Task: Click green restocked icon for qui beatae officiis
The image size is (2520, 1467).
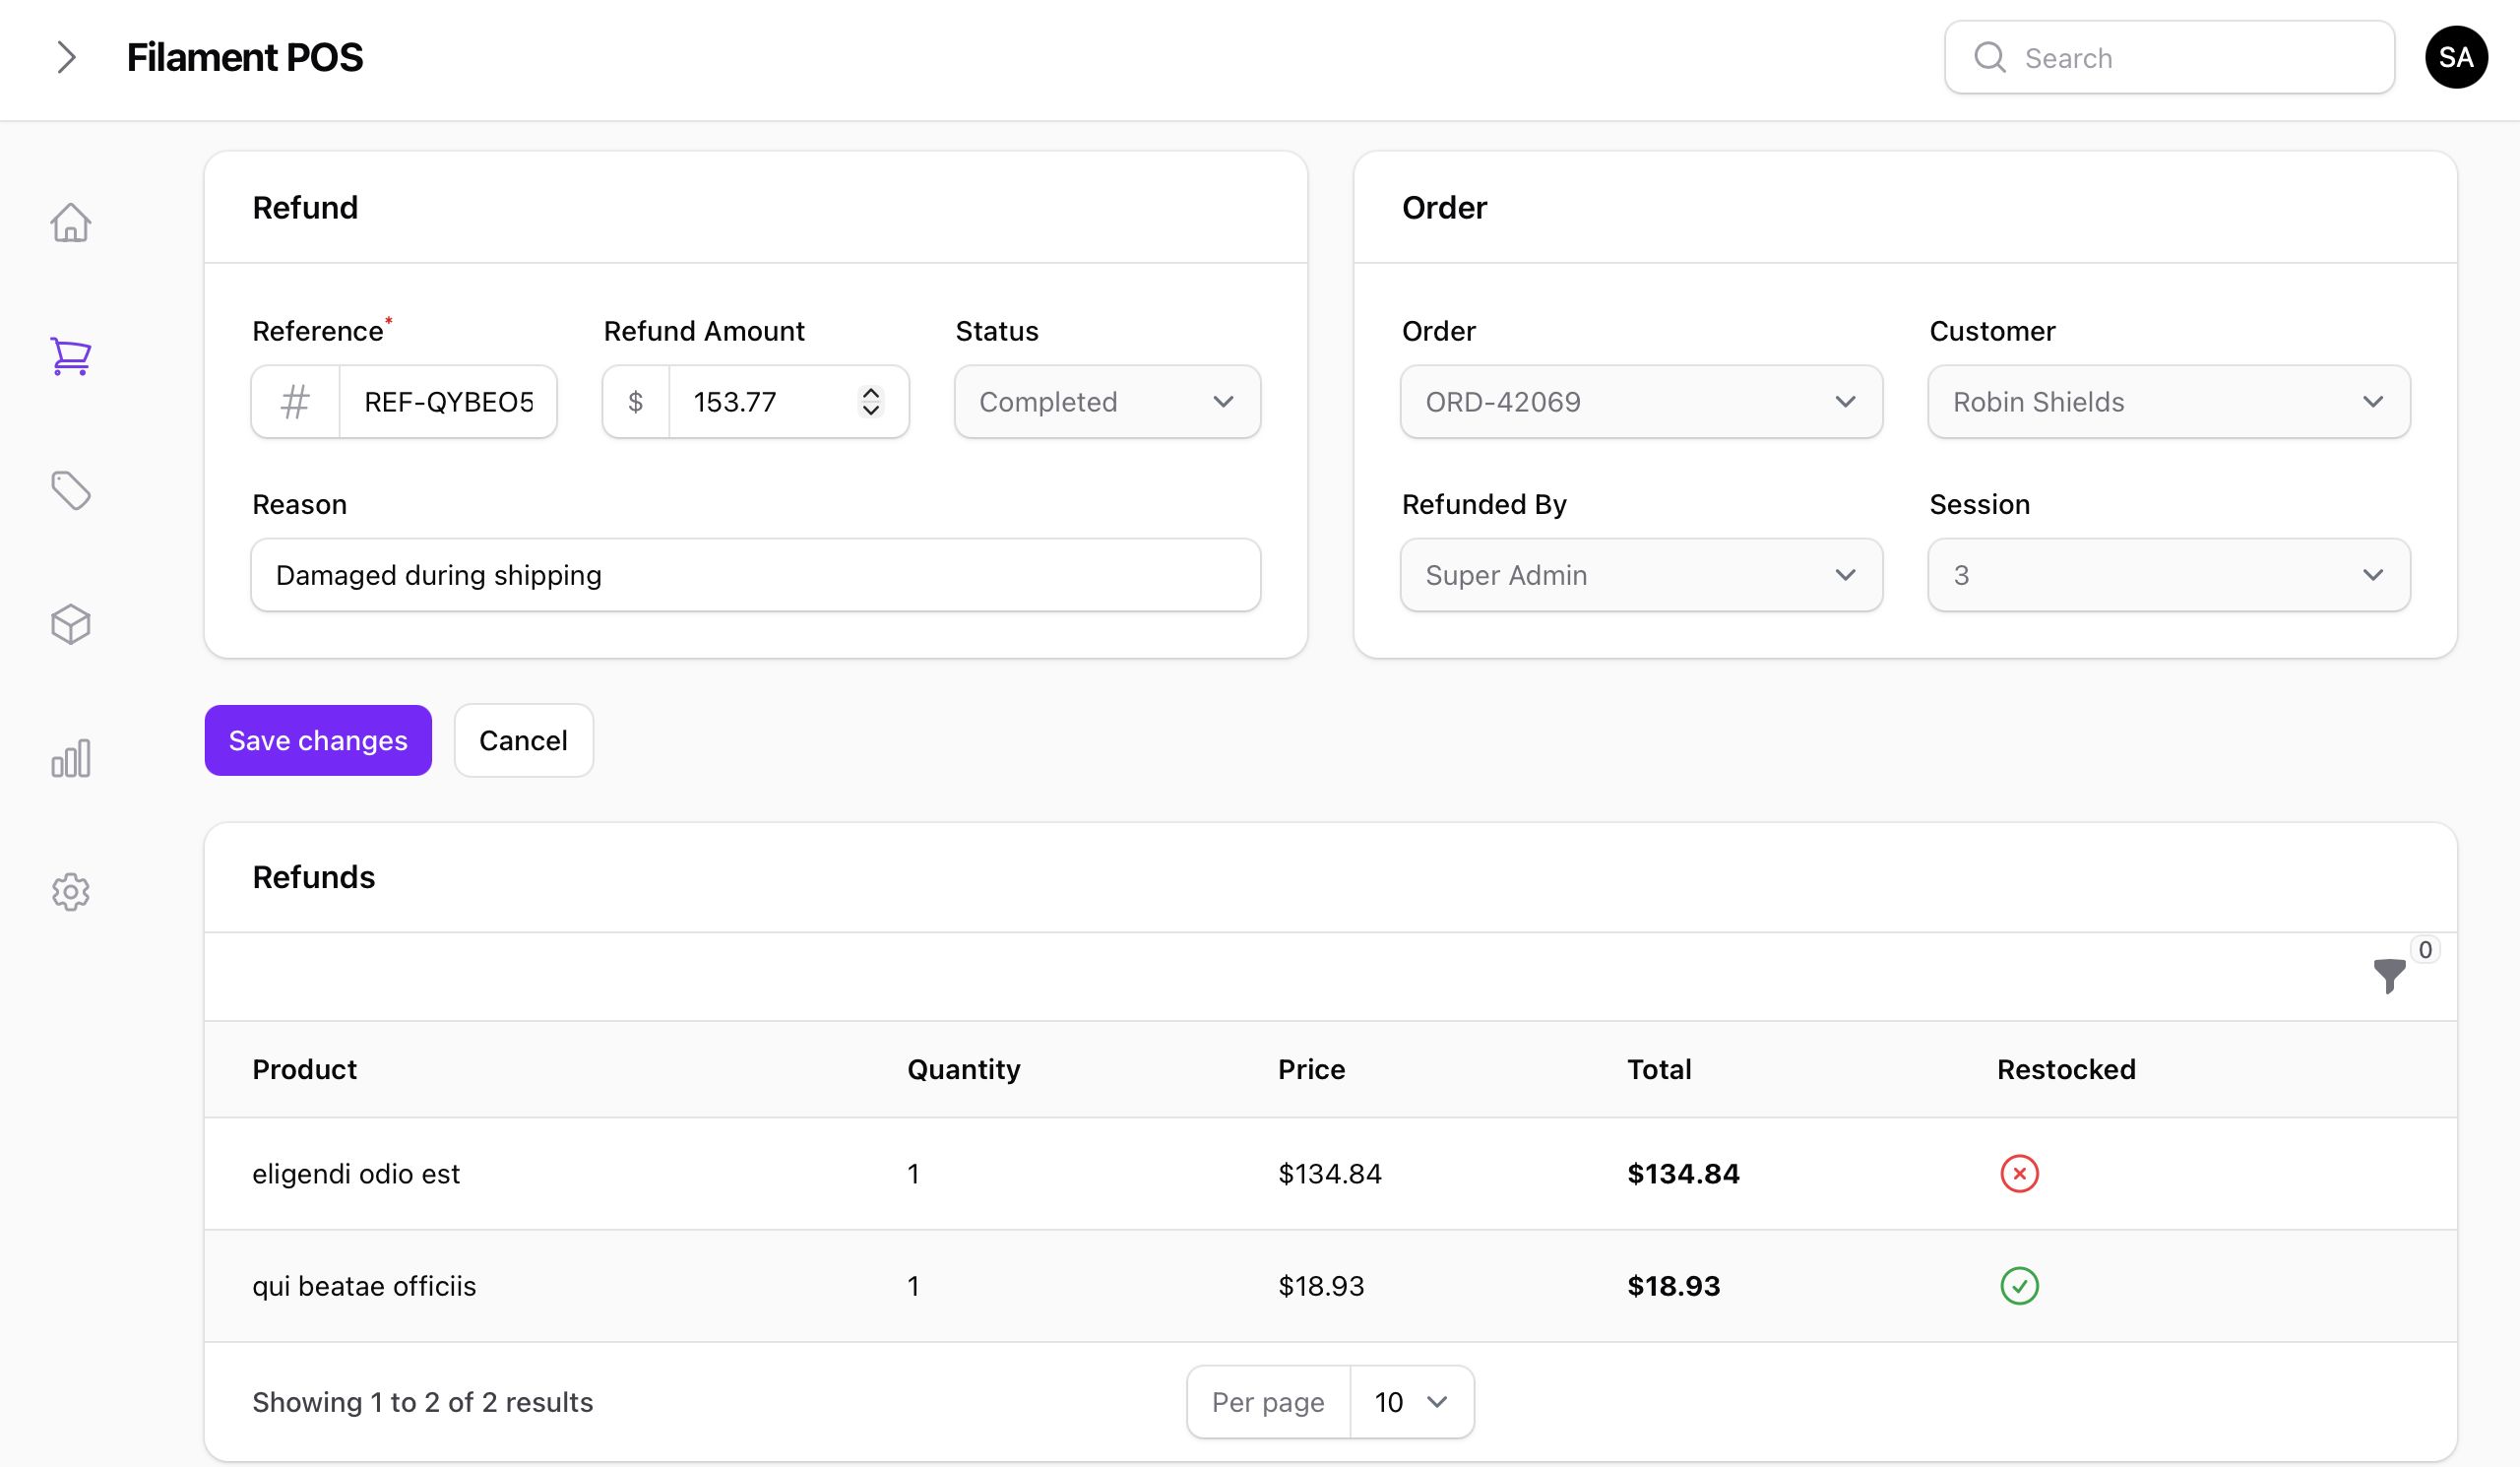Action: pos(2018,1285)
